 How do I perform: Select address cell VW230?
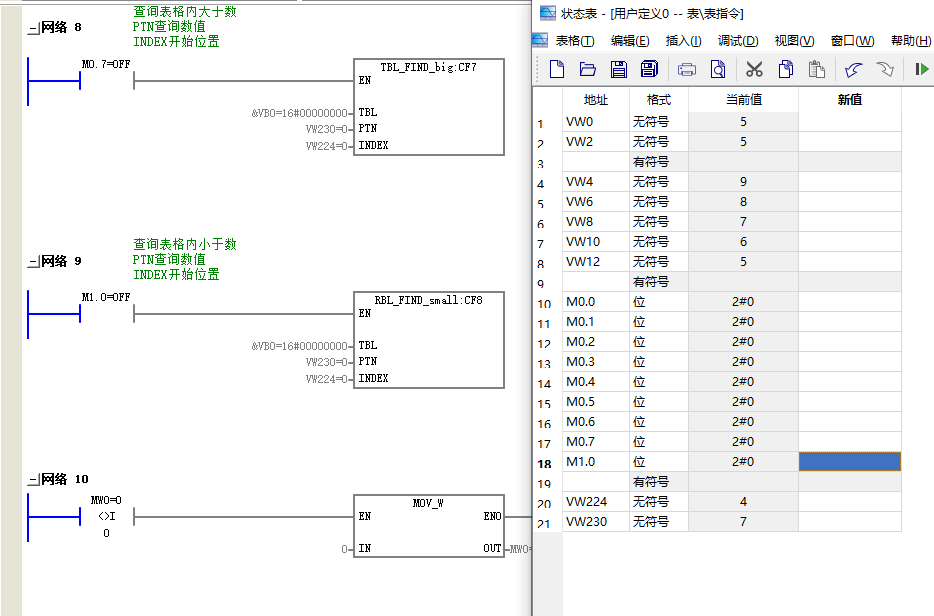tap(596, 522)
